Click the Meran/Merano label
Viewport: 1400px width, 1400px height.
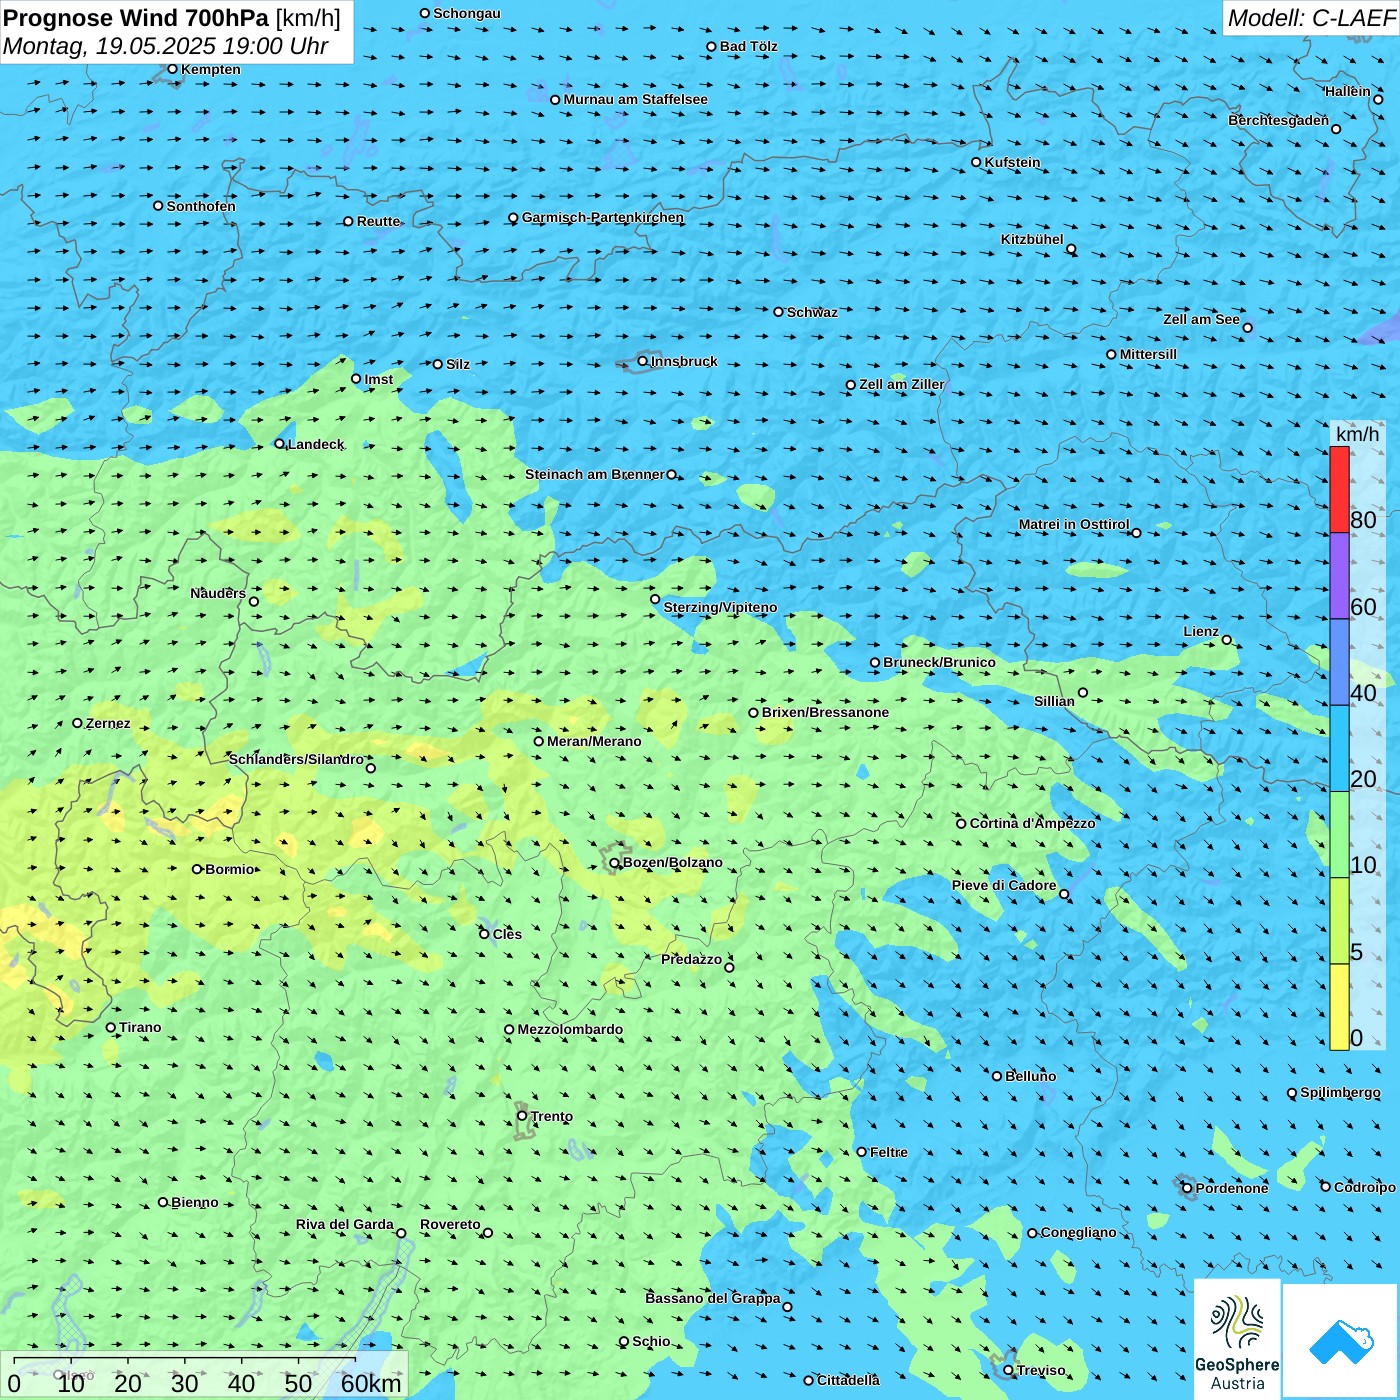594,741
